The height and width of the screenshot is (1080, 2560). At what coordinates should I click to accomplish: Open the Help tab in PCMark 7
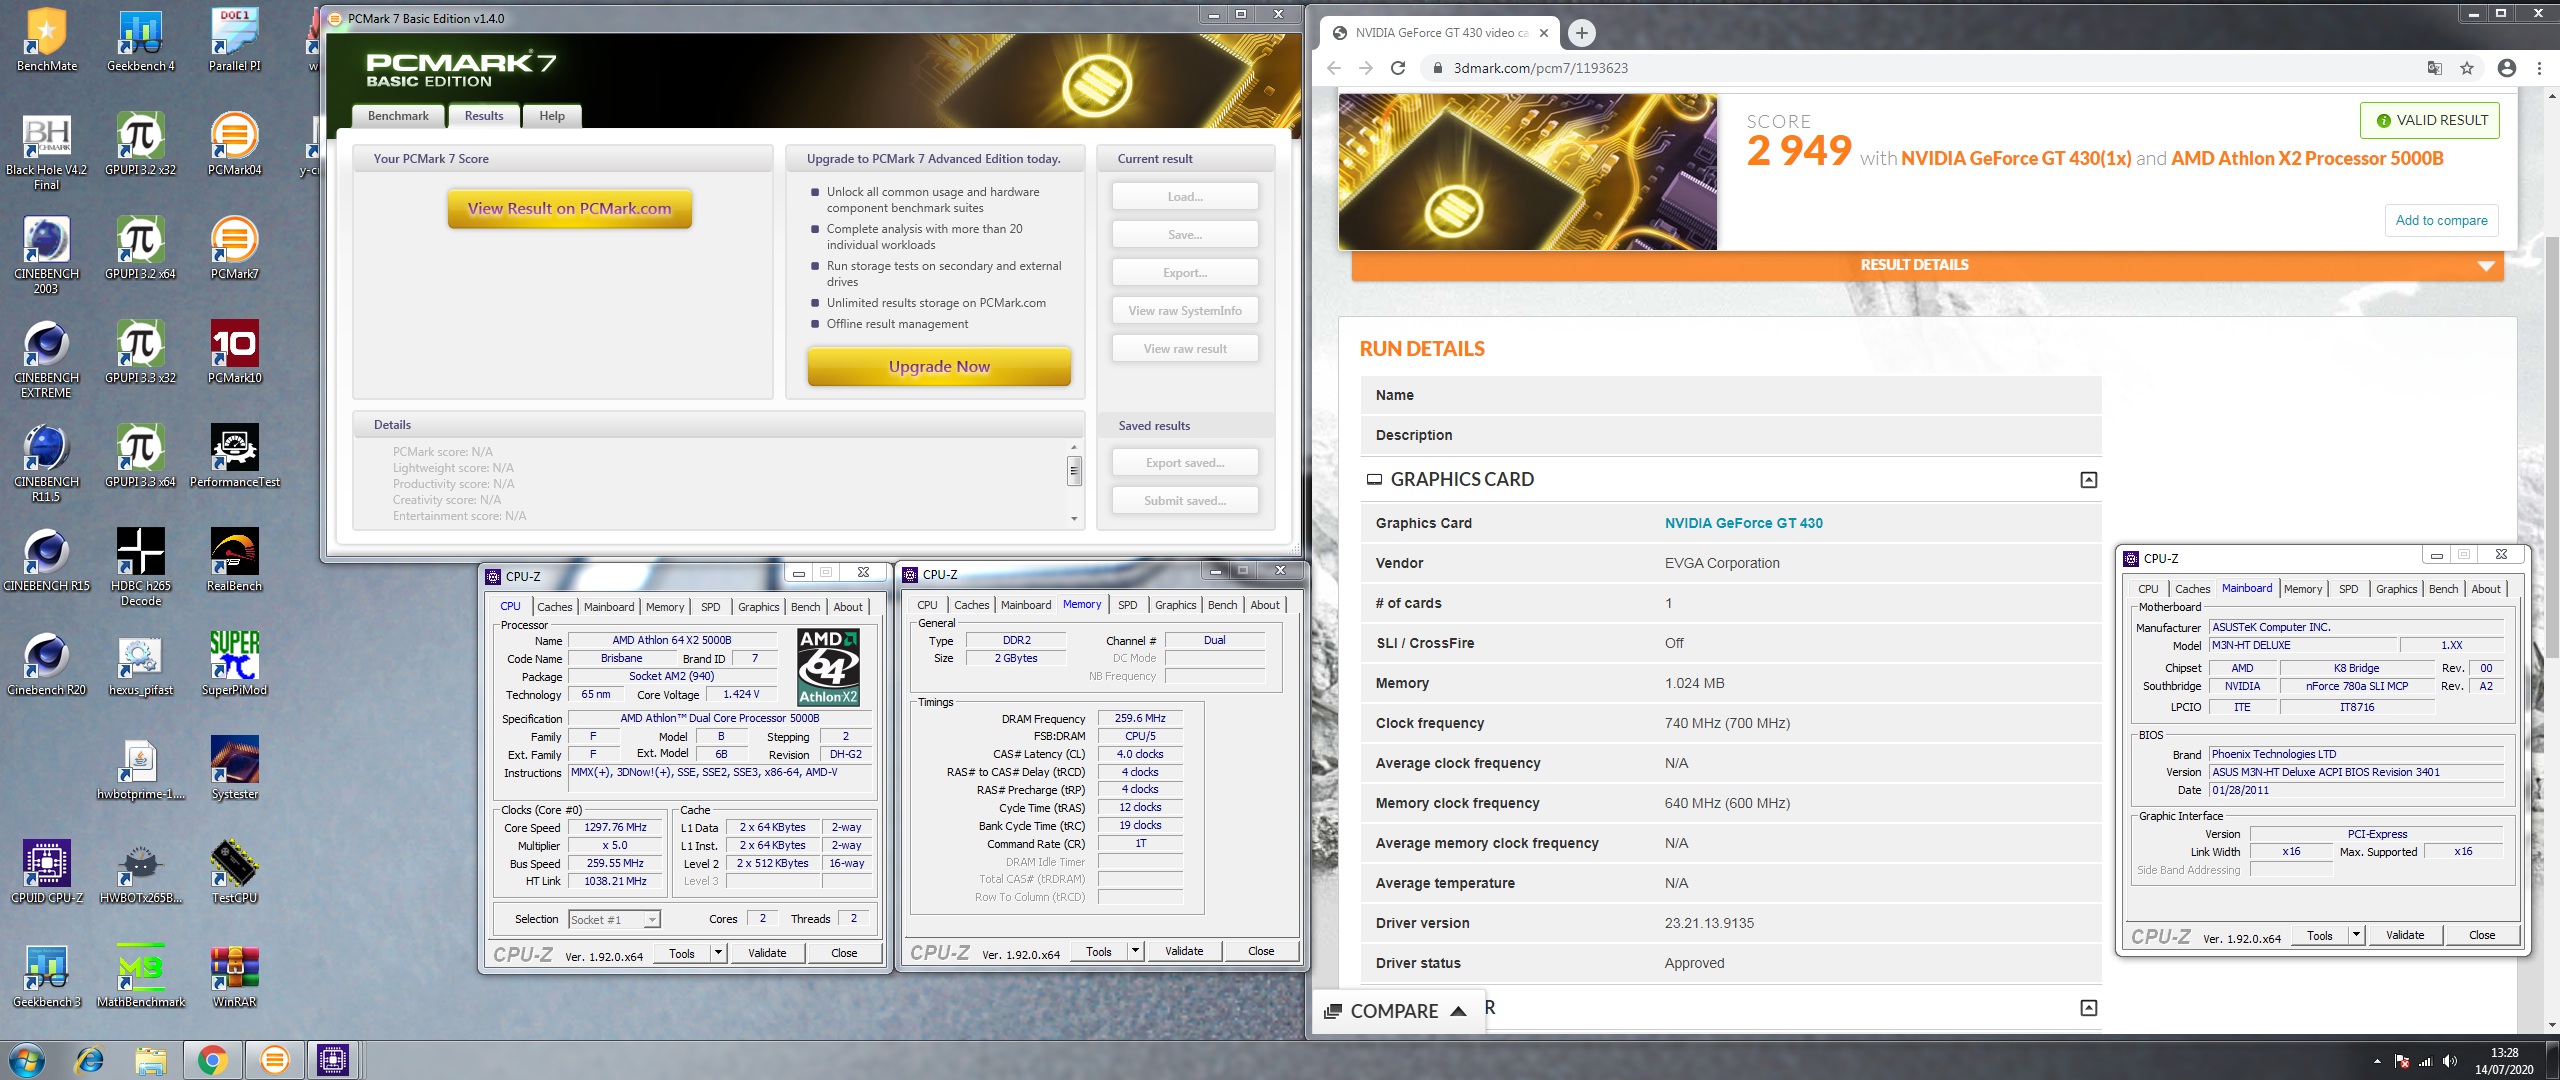(x=552, y=116)
